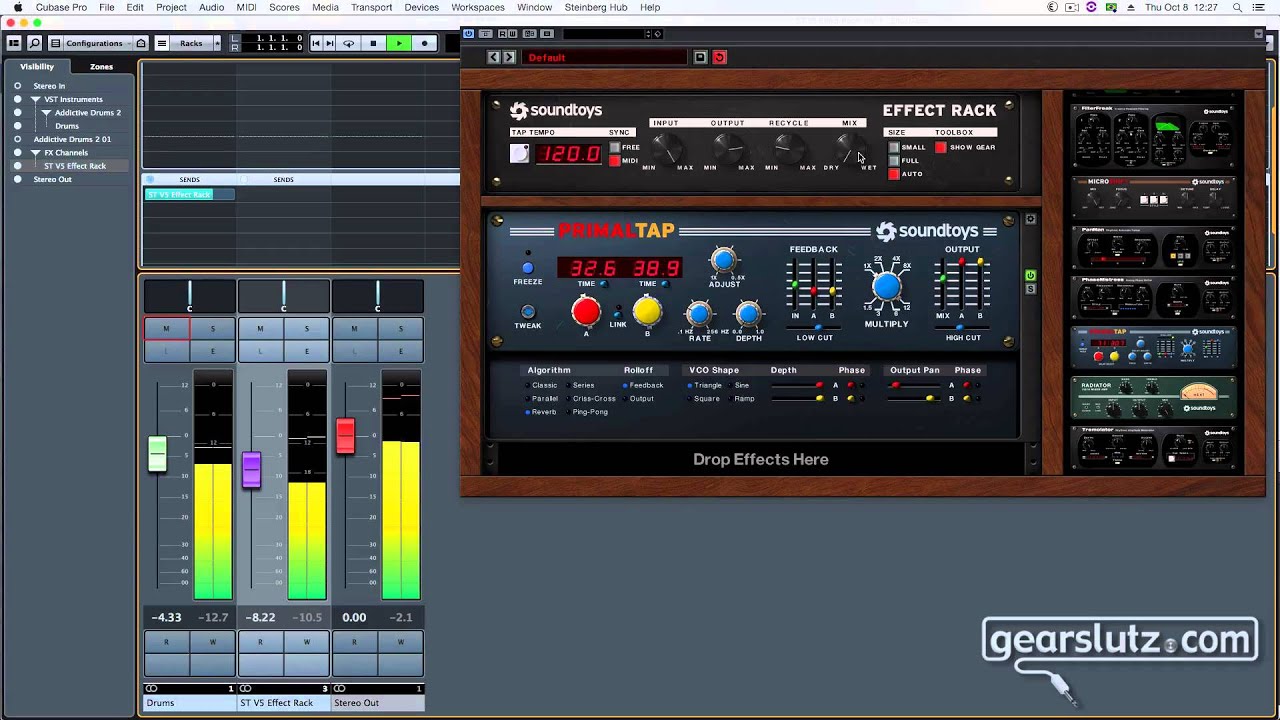Click the green Drums channel fader

click(157, 454)
